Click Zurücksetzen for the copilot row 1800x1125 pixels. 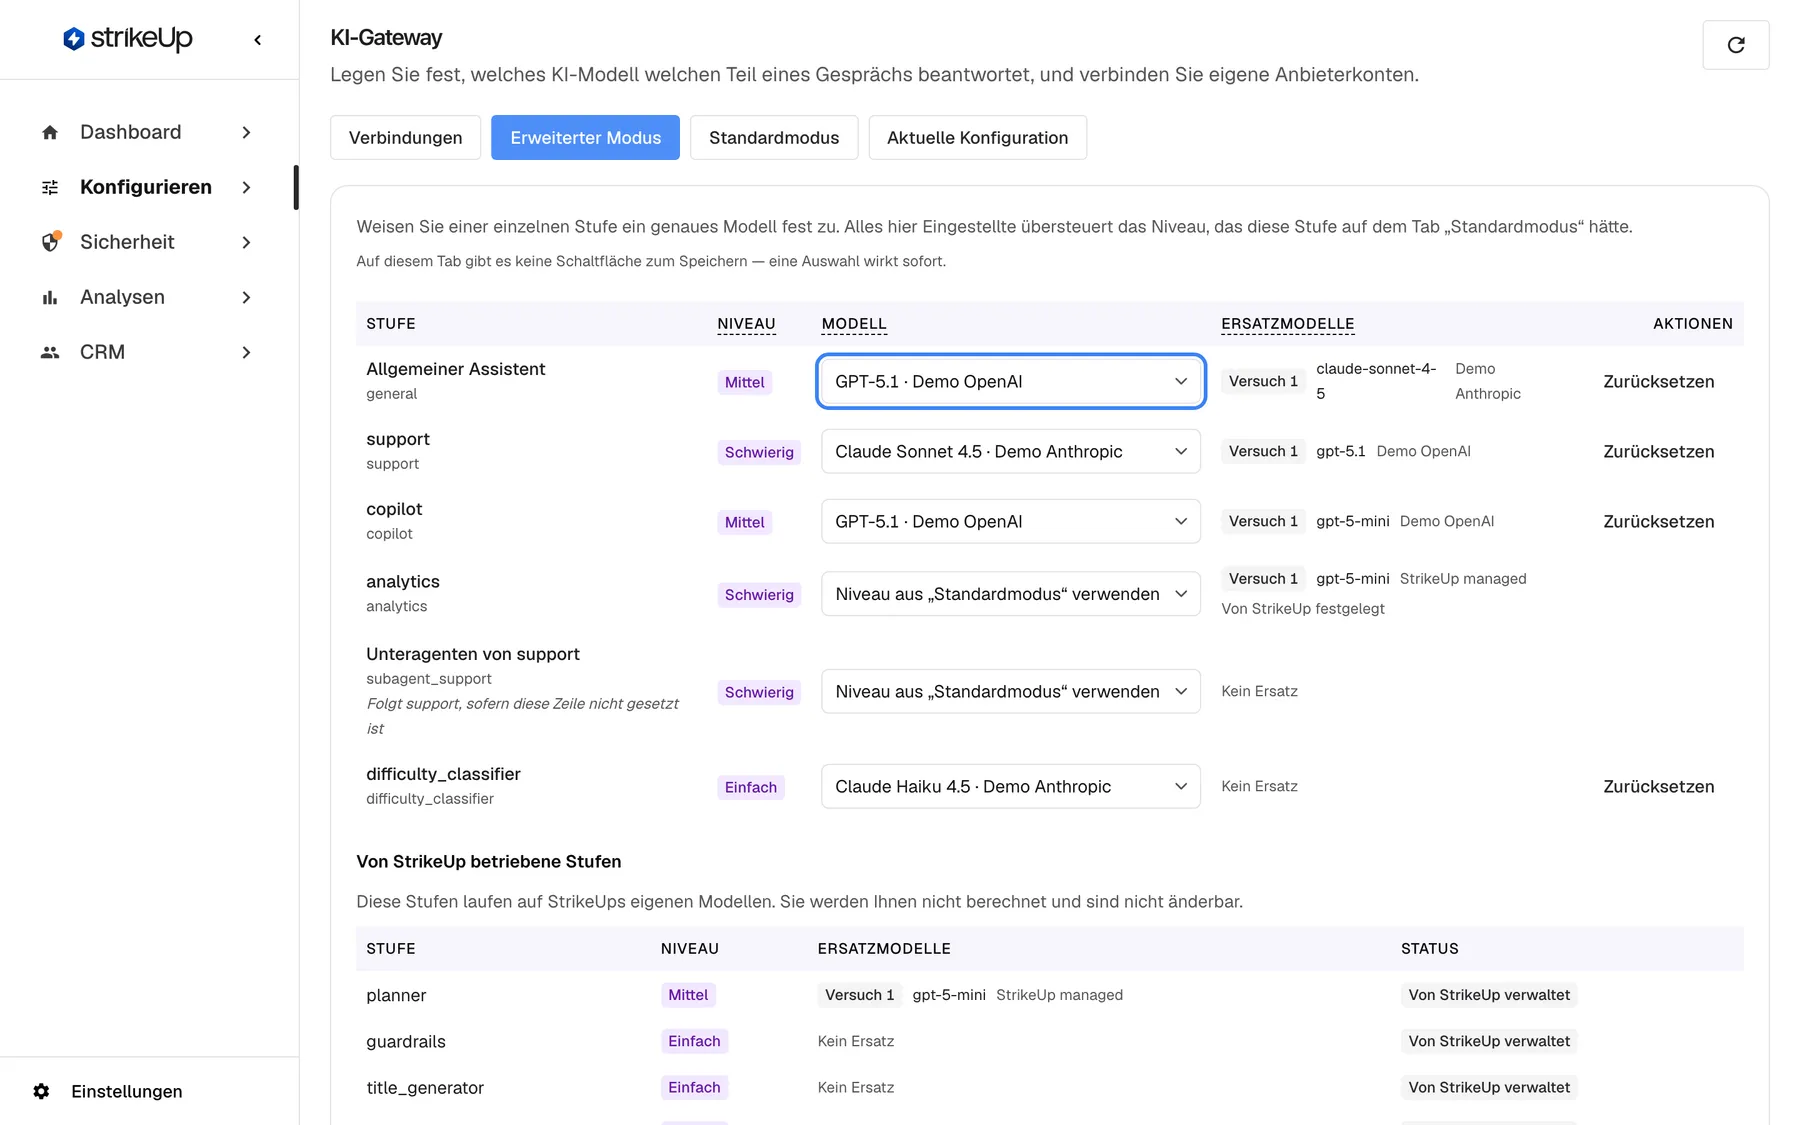(1658, 521)
